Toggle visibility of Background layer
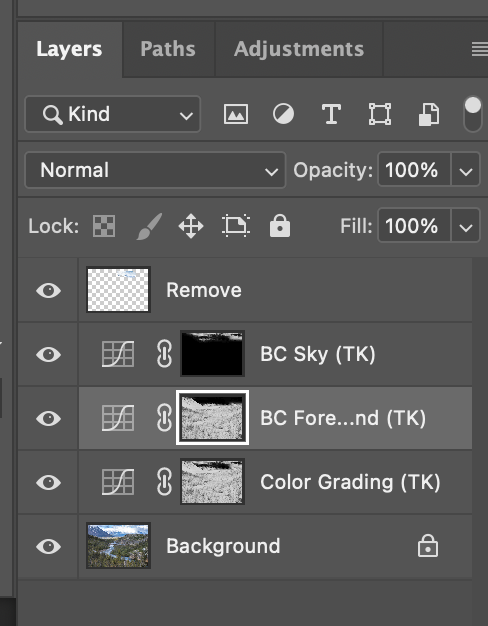The image size is (488, 626). click(48, 546)
